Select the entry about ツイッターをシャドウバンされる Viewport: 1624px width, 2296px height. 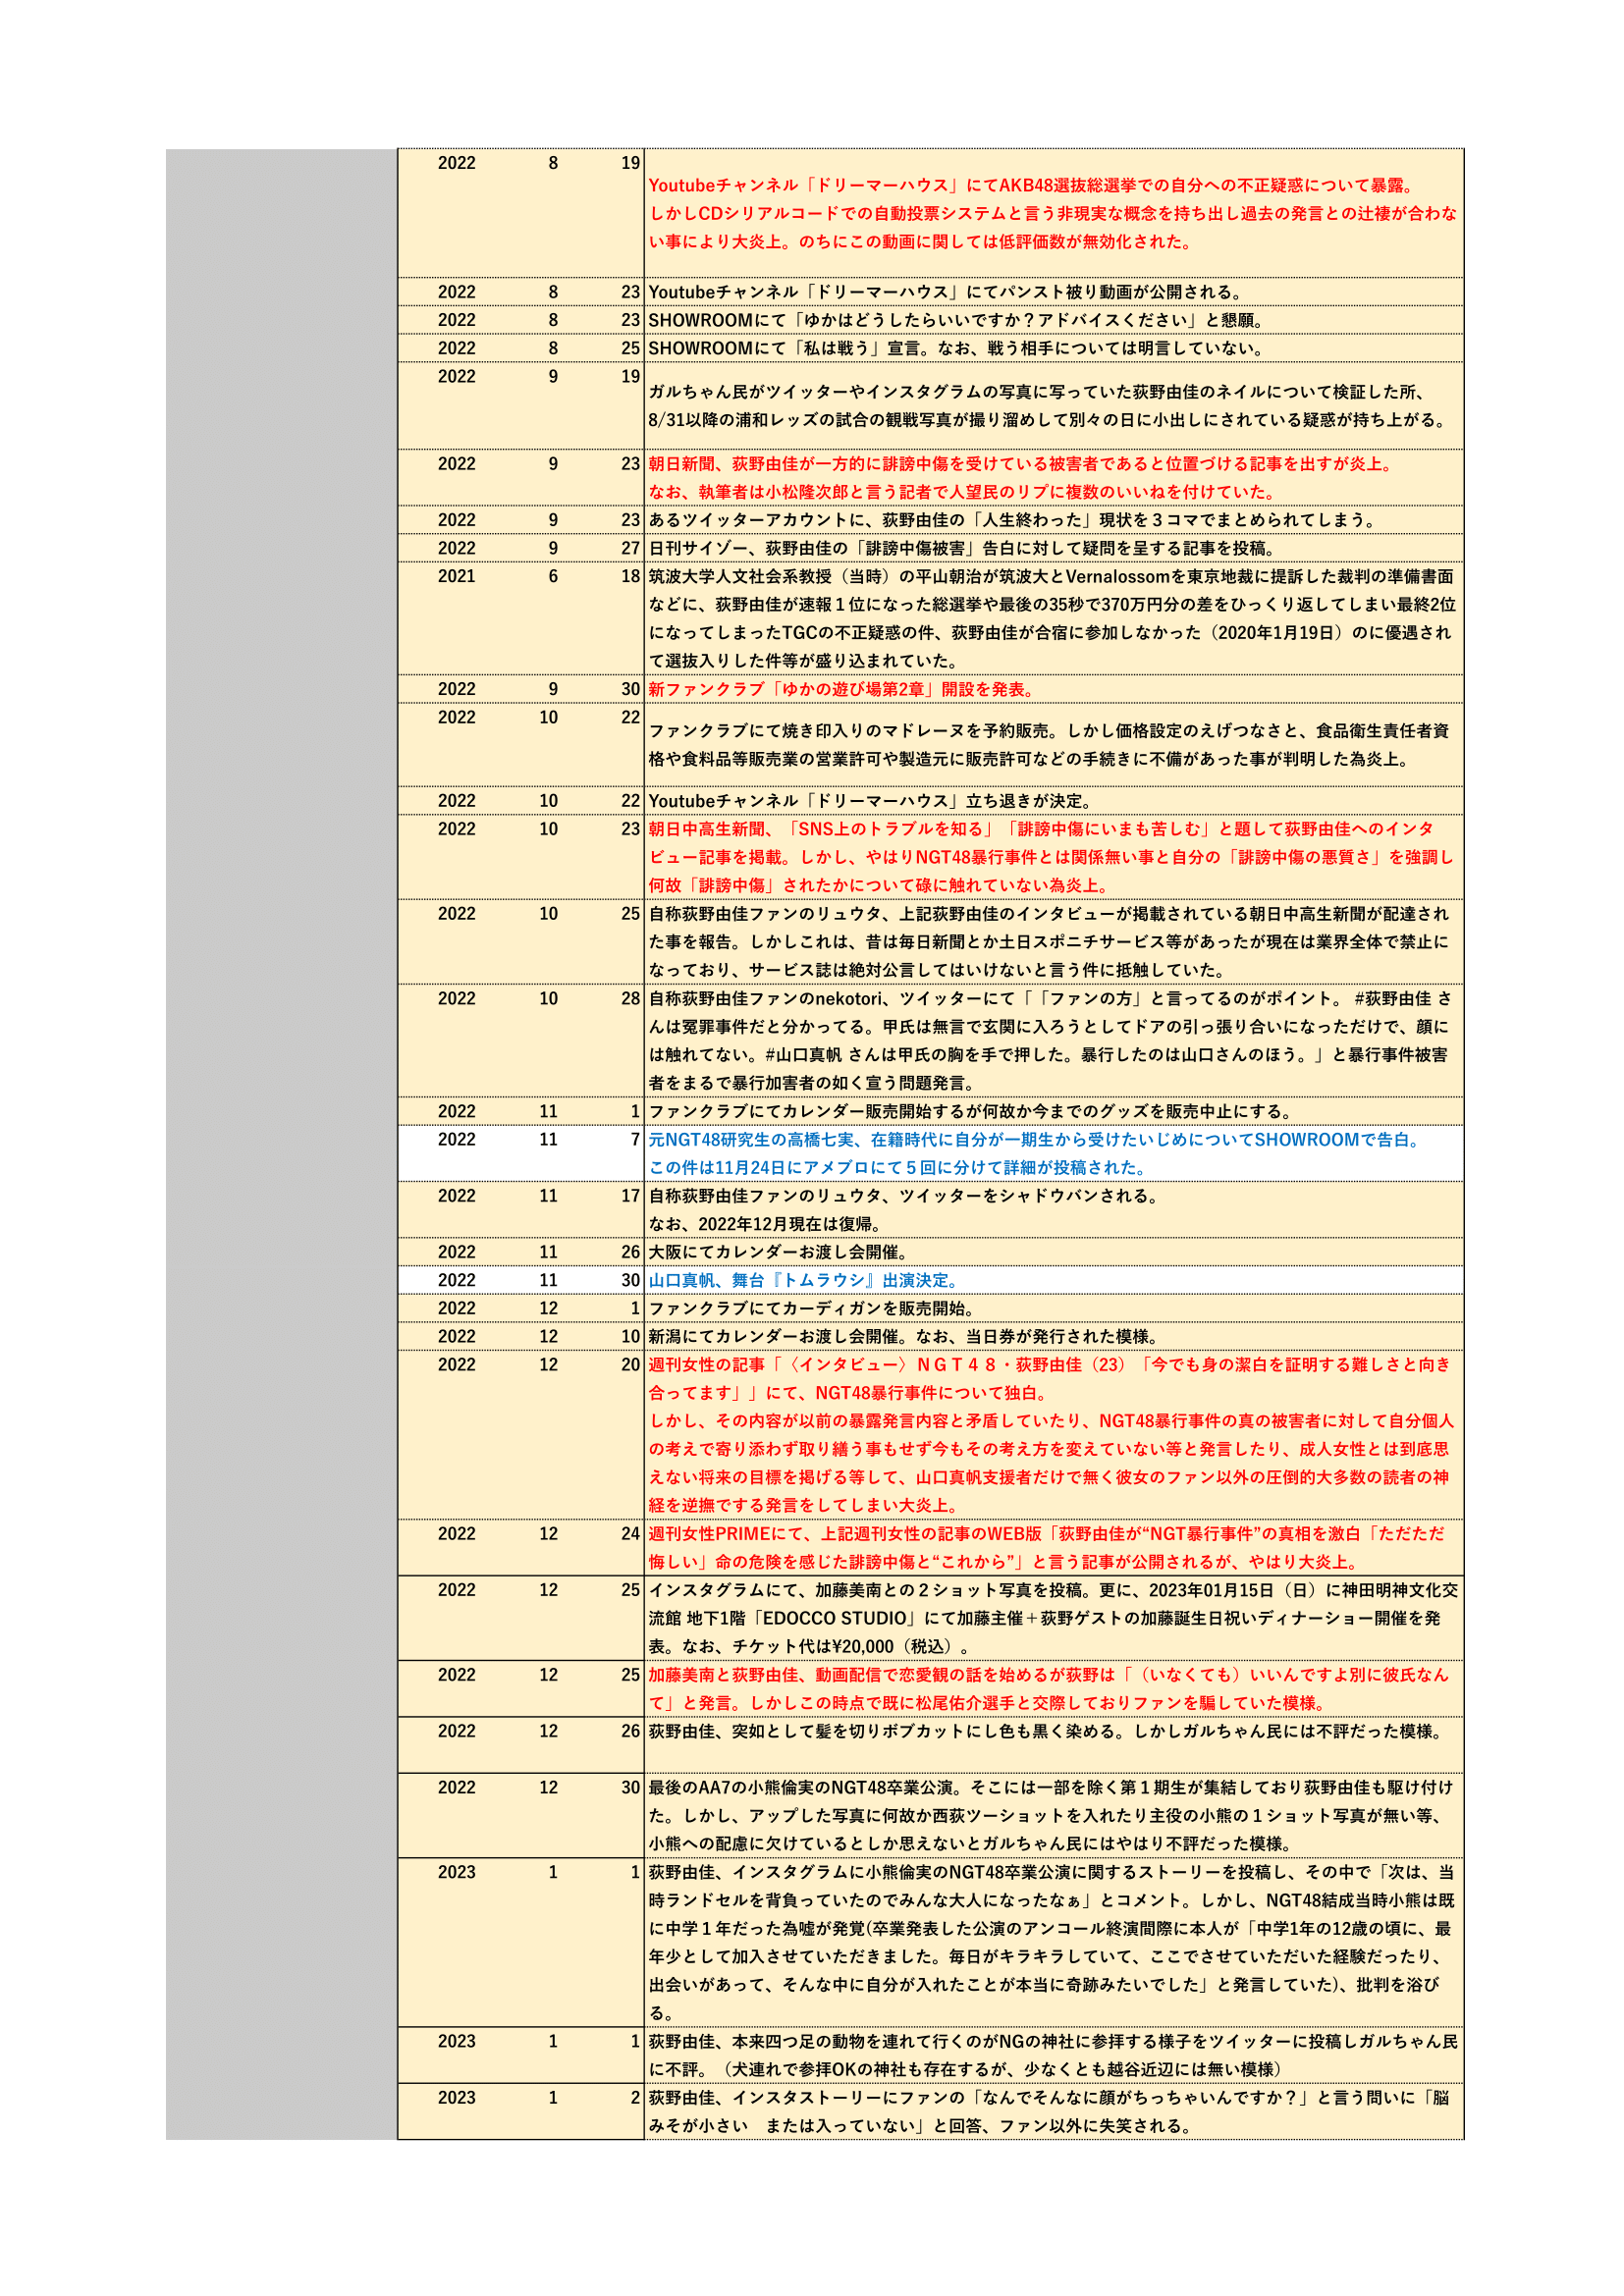point(1053,1210)
